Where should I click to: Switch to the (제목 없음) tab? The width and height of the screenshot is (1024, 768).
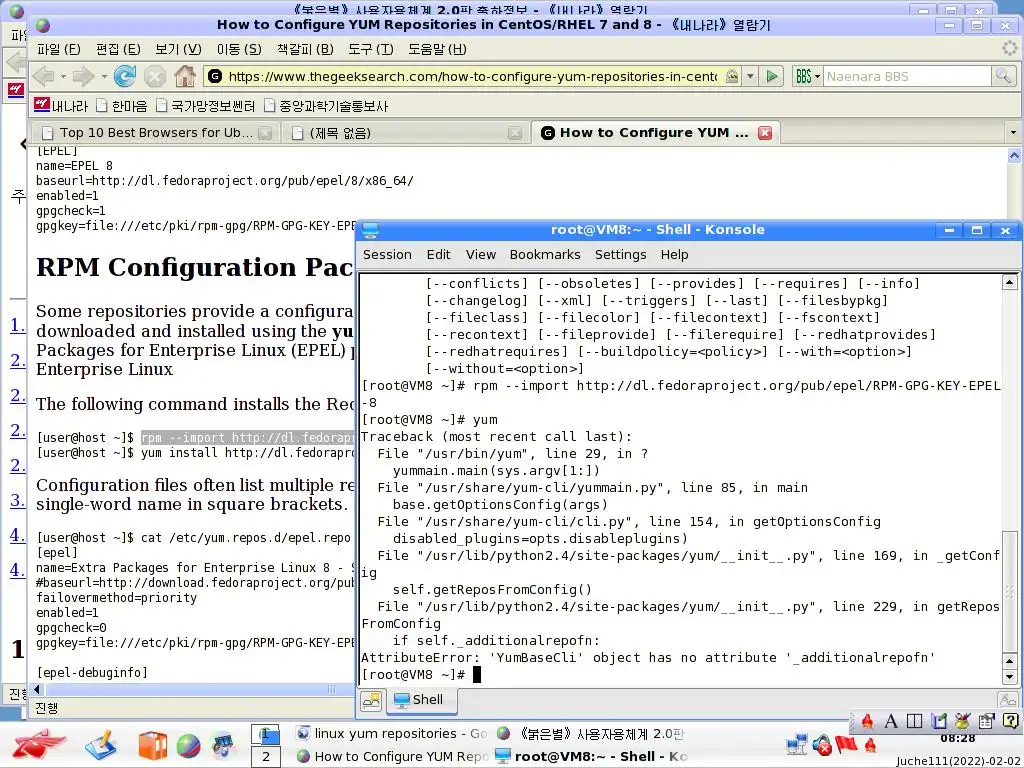(406, 133)
